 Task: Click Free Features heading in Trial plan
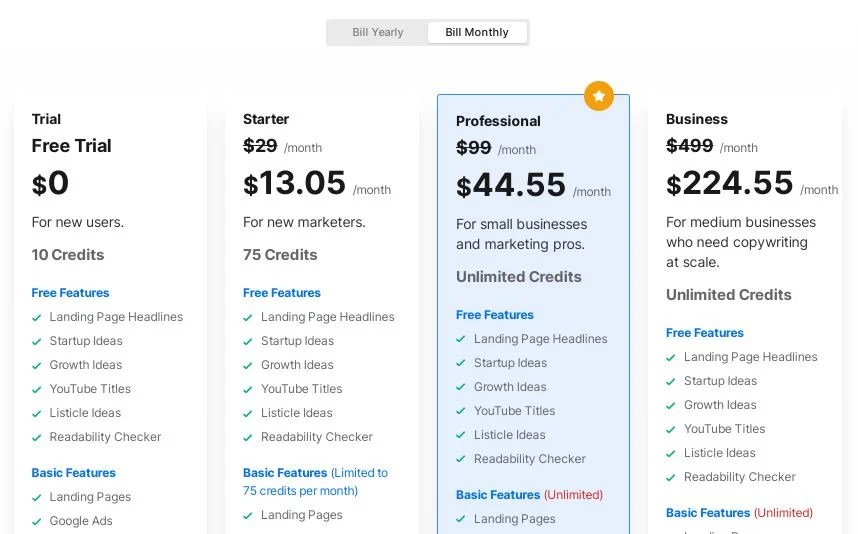(x=70, y=293)
